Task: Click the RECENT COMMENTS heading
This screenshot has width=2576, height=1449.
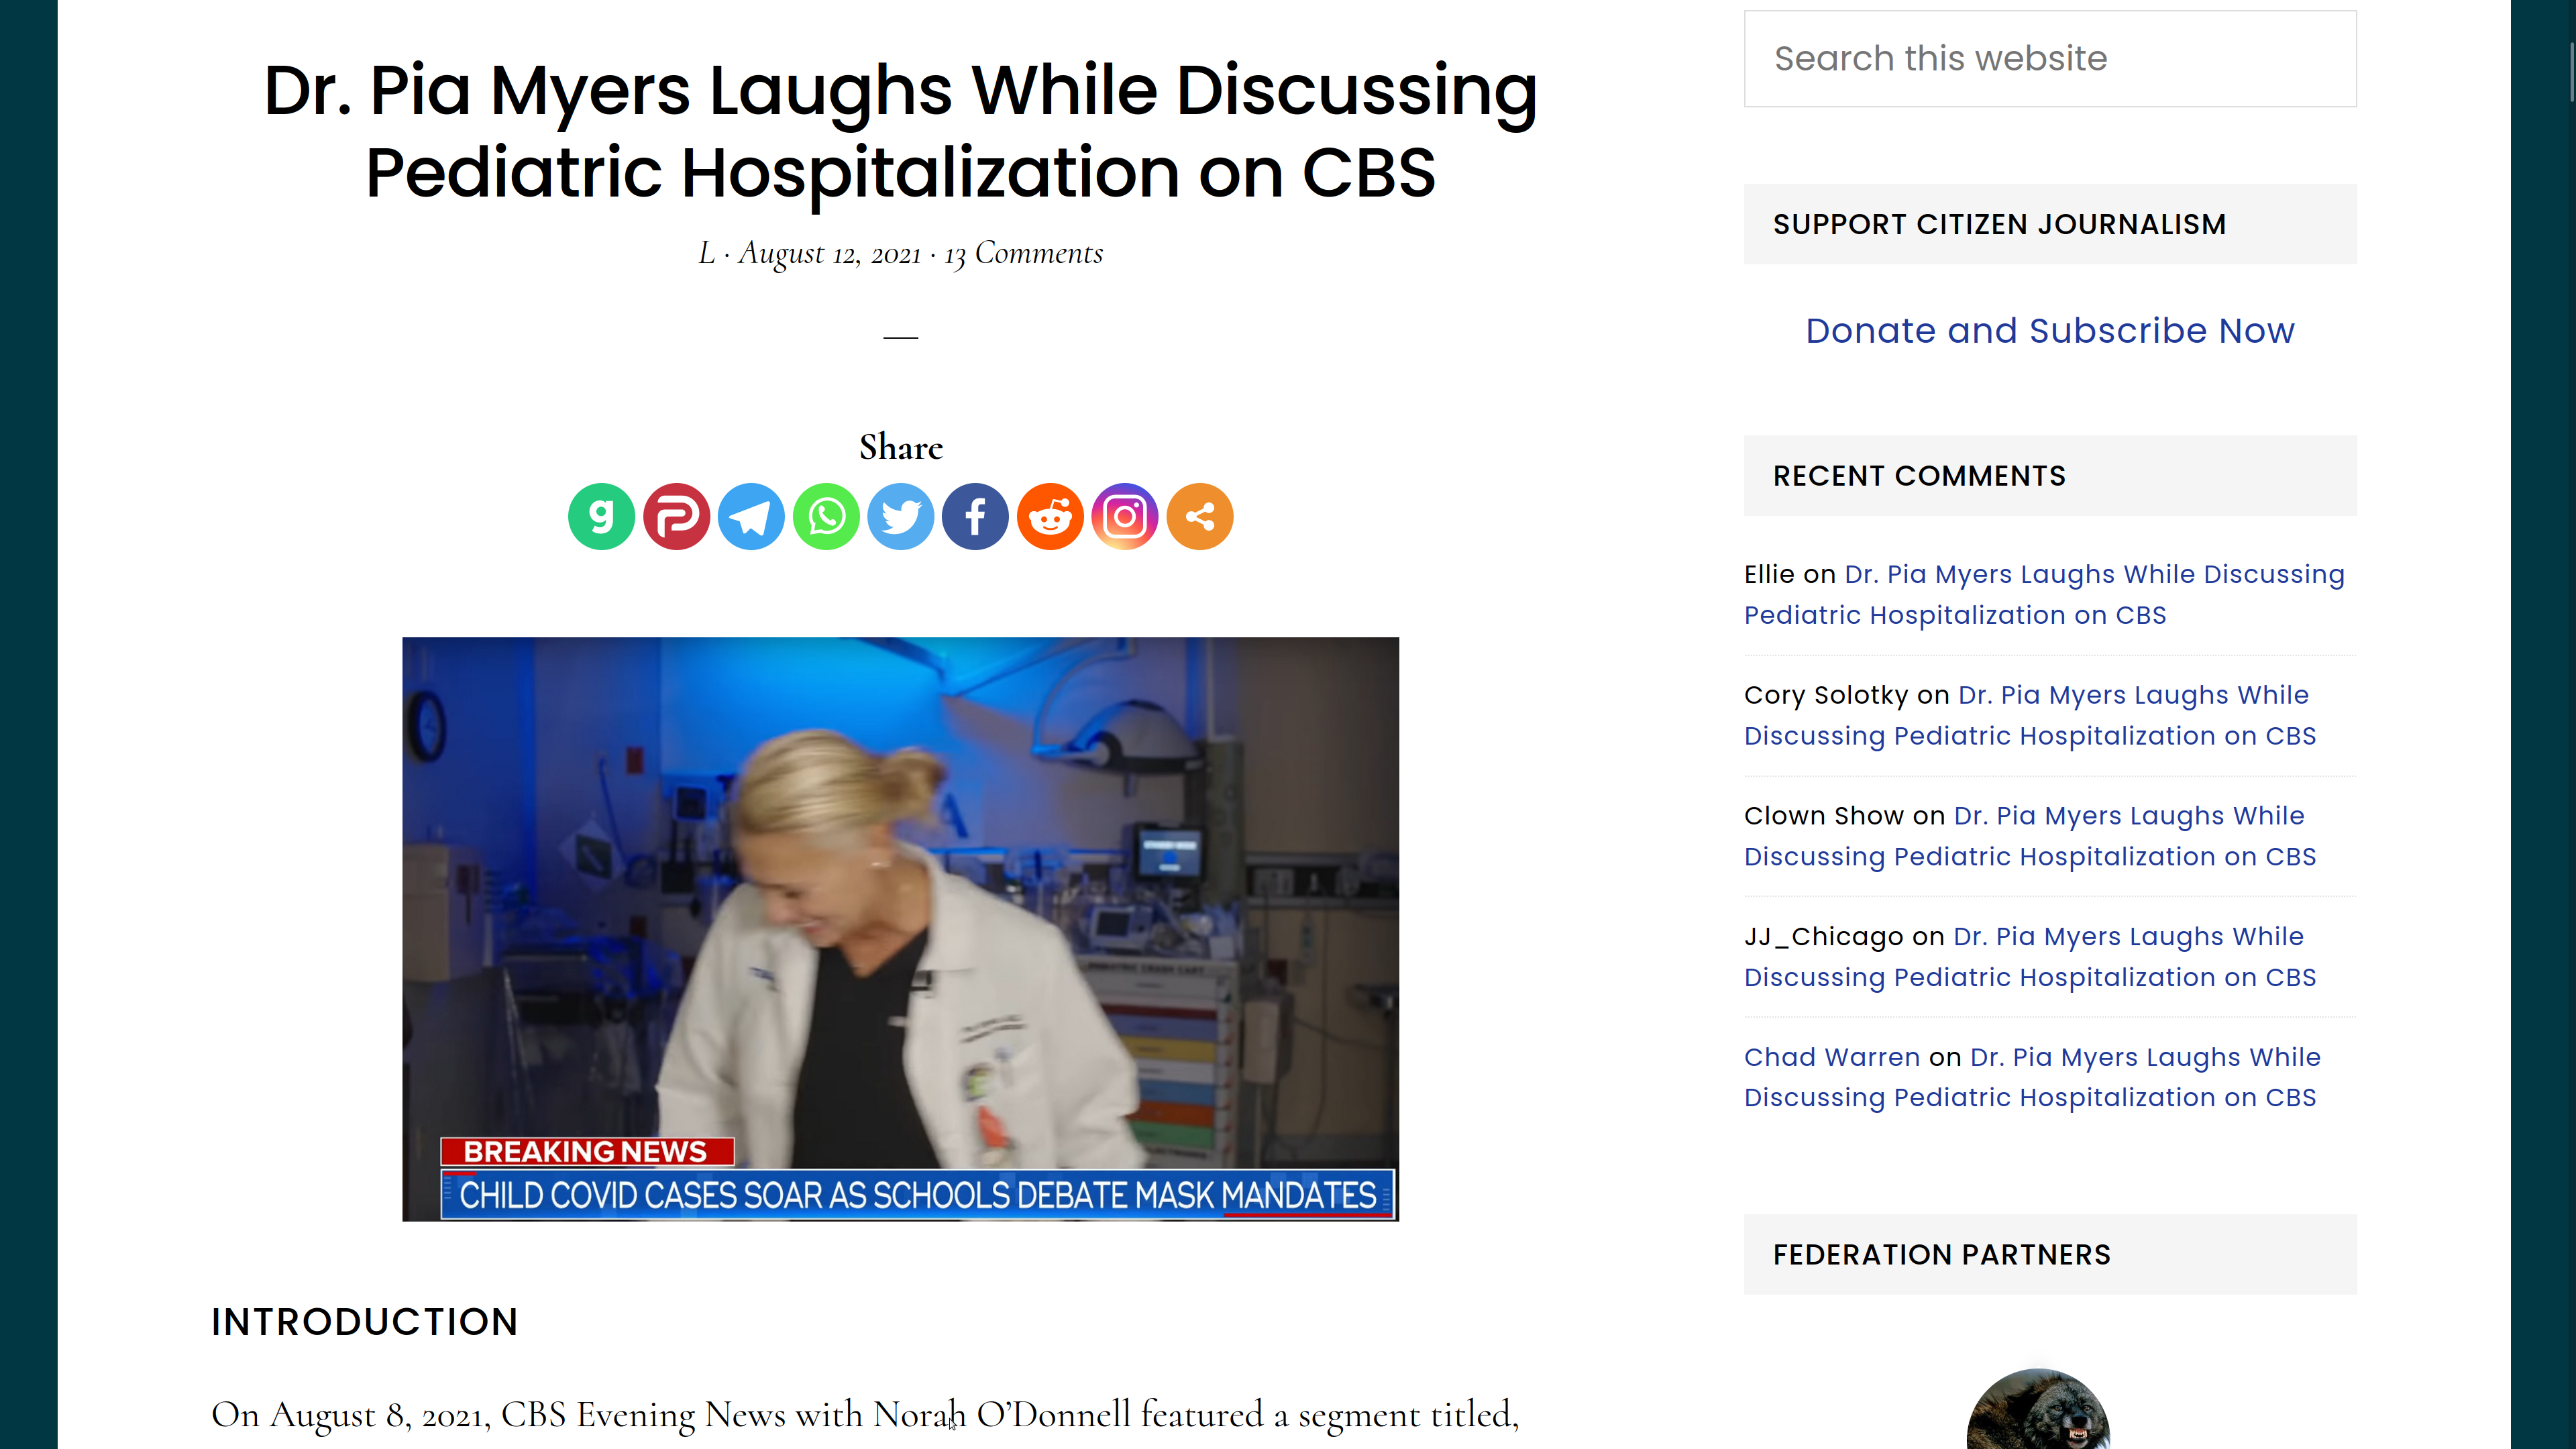Action: pyautogui.click(x=1919, y=475)
